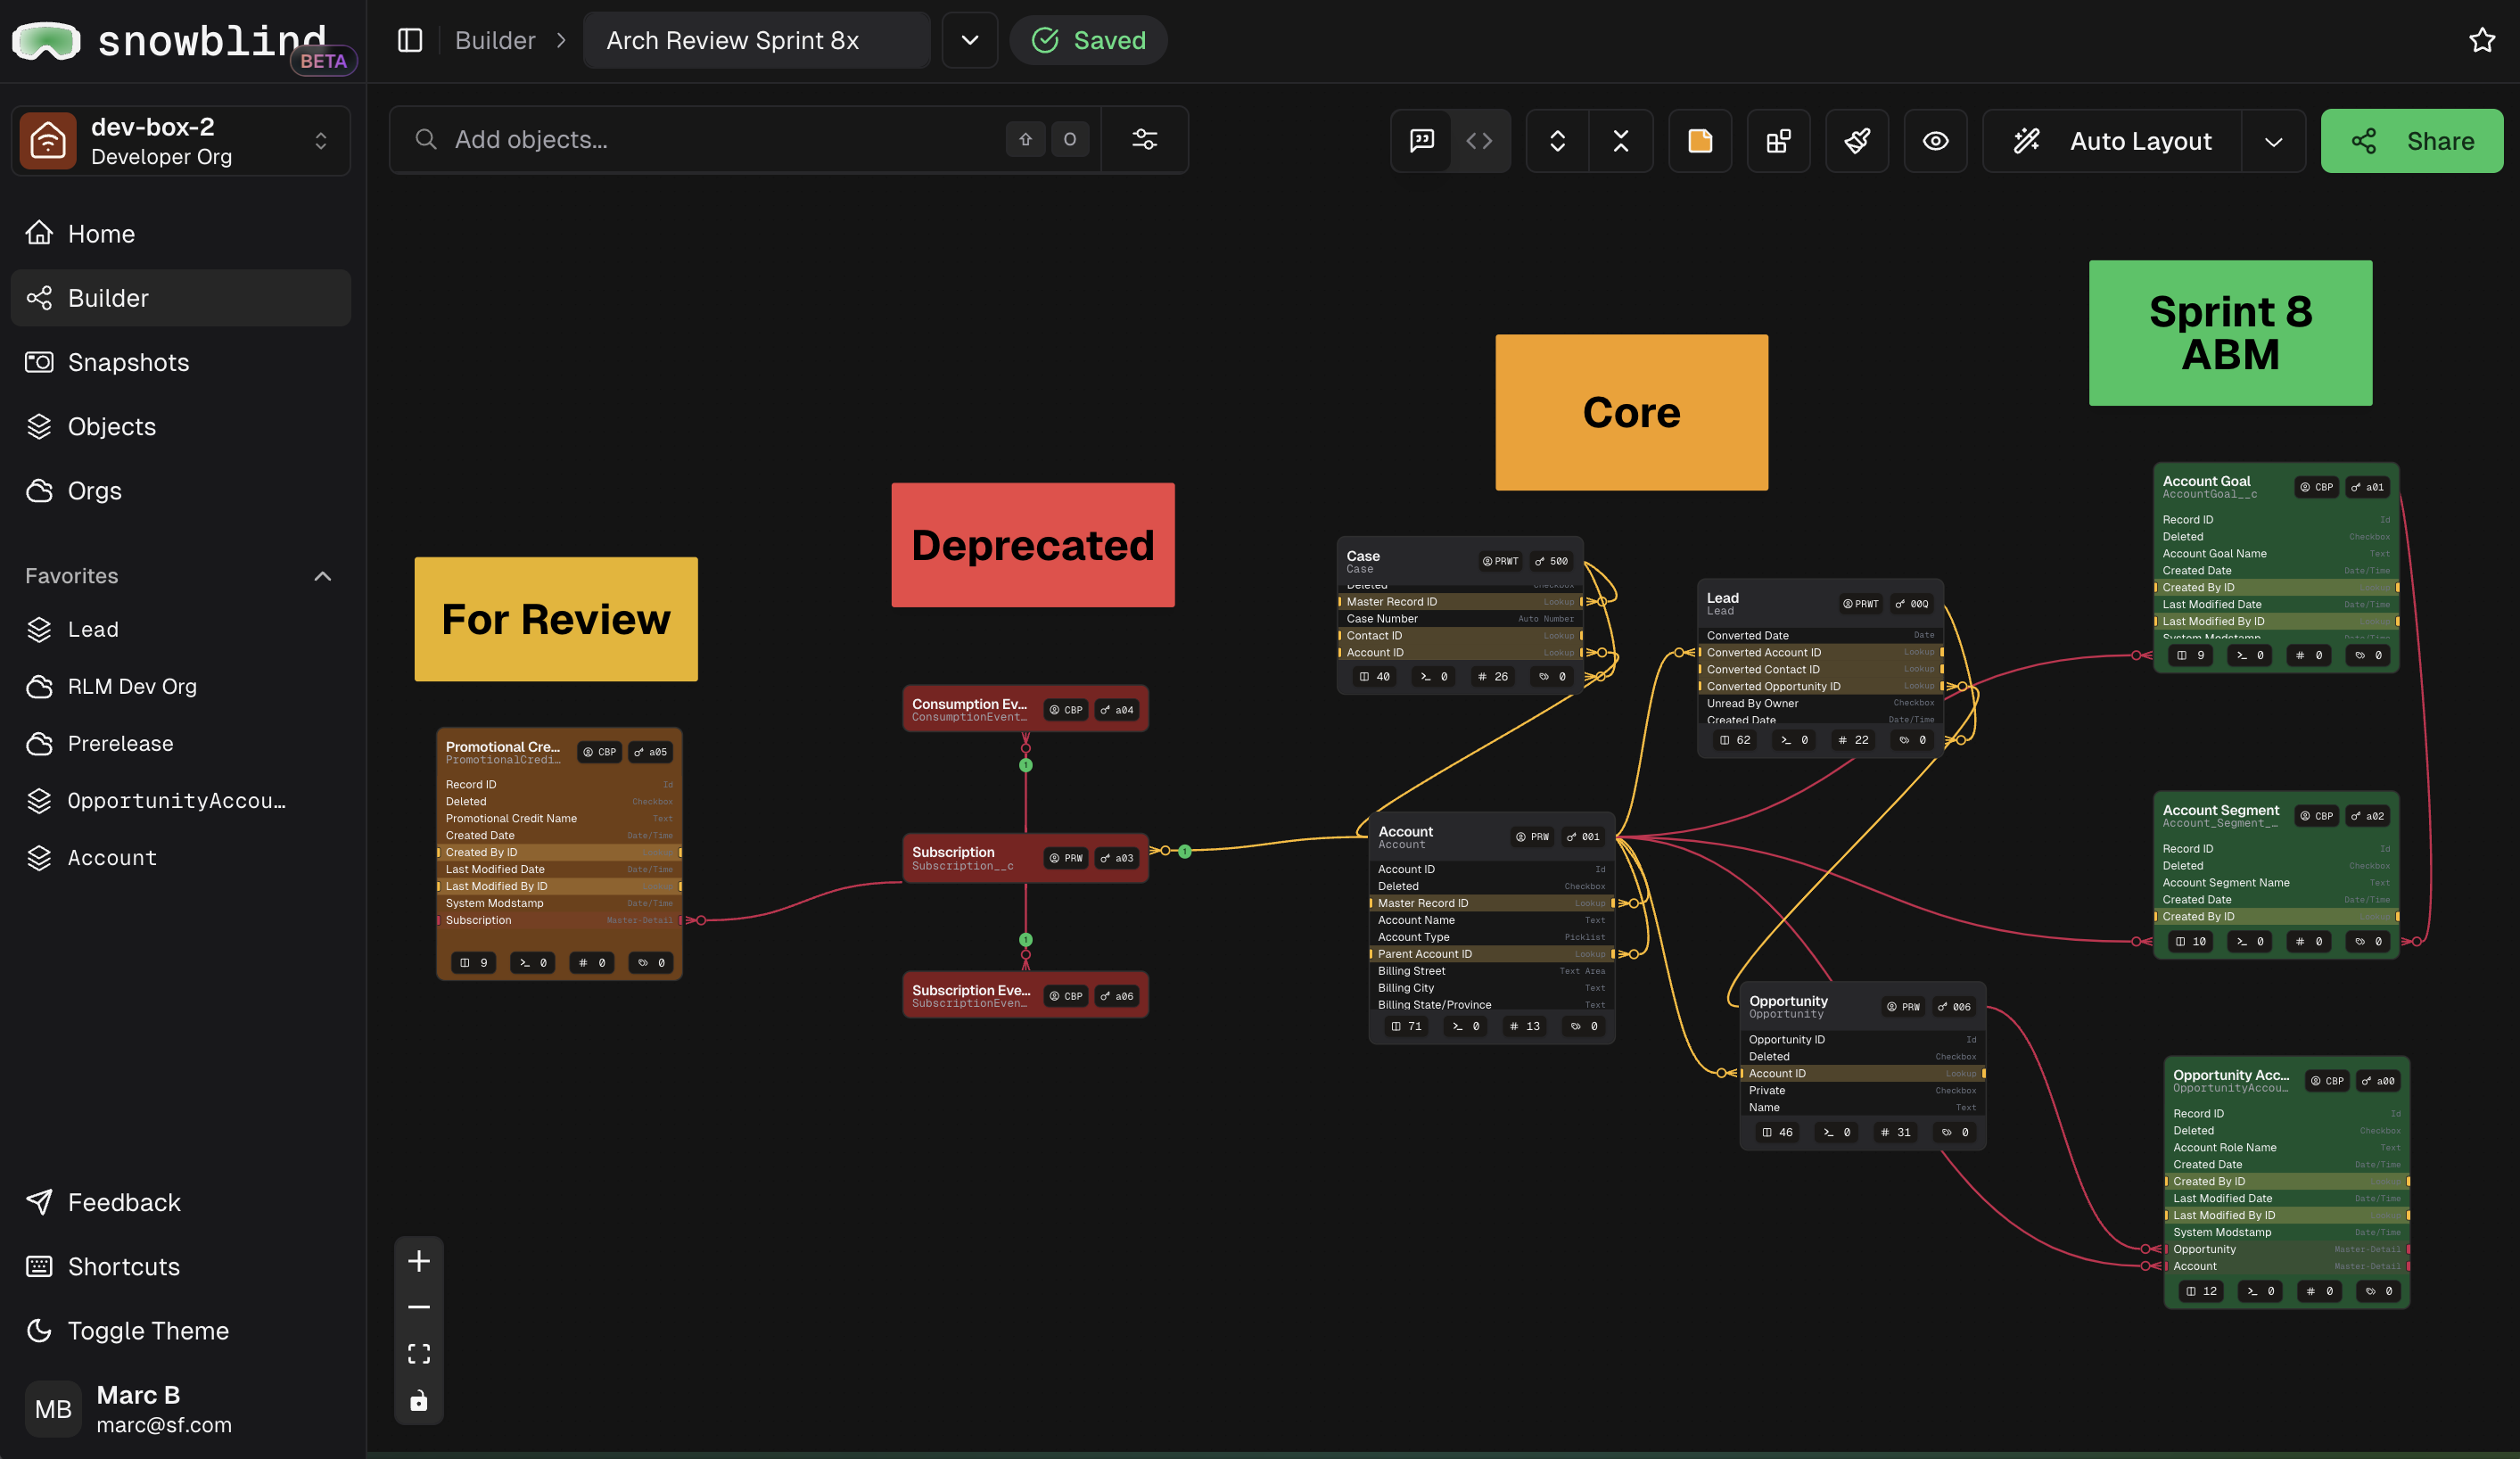This screenshot has width=2520, height=1459.
Task: Toggle the canvas lock icon
Action: point(419,1400)
